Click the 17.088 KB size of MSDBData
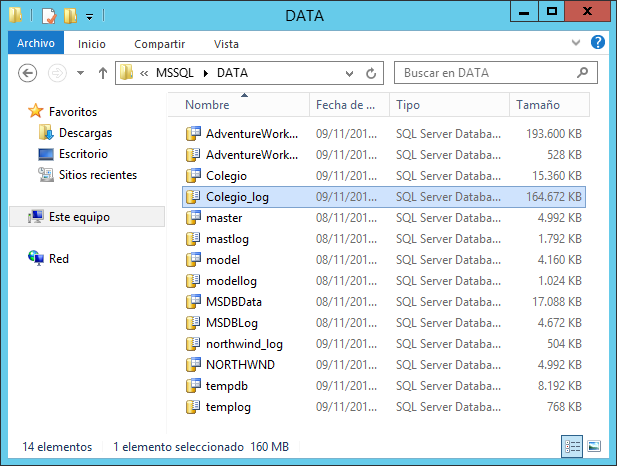Viewport: 617px width, 466px height. click(x=557, y=301)
